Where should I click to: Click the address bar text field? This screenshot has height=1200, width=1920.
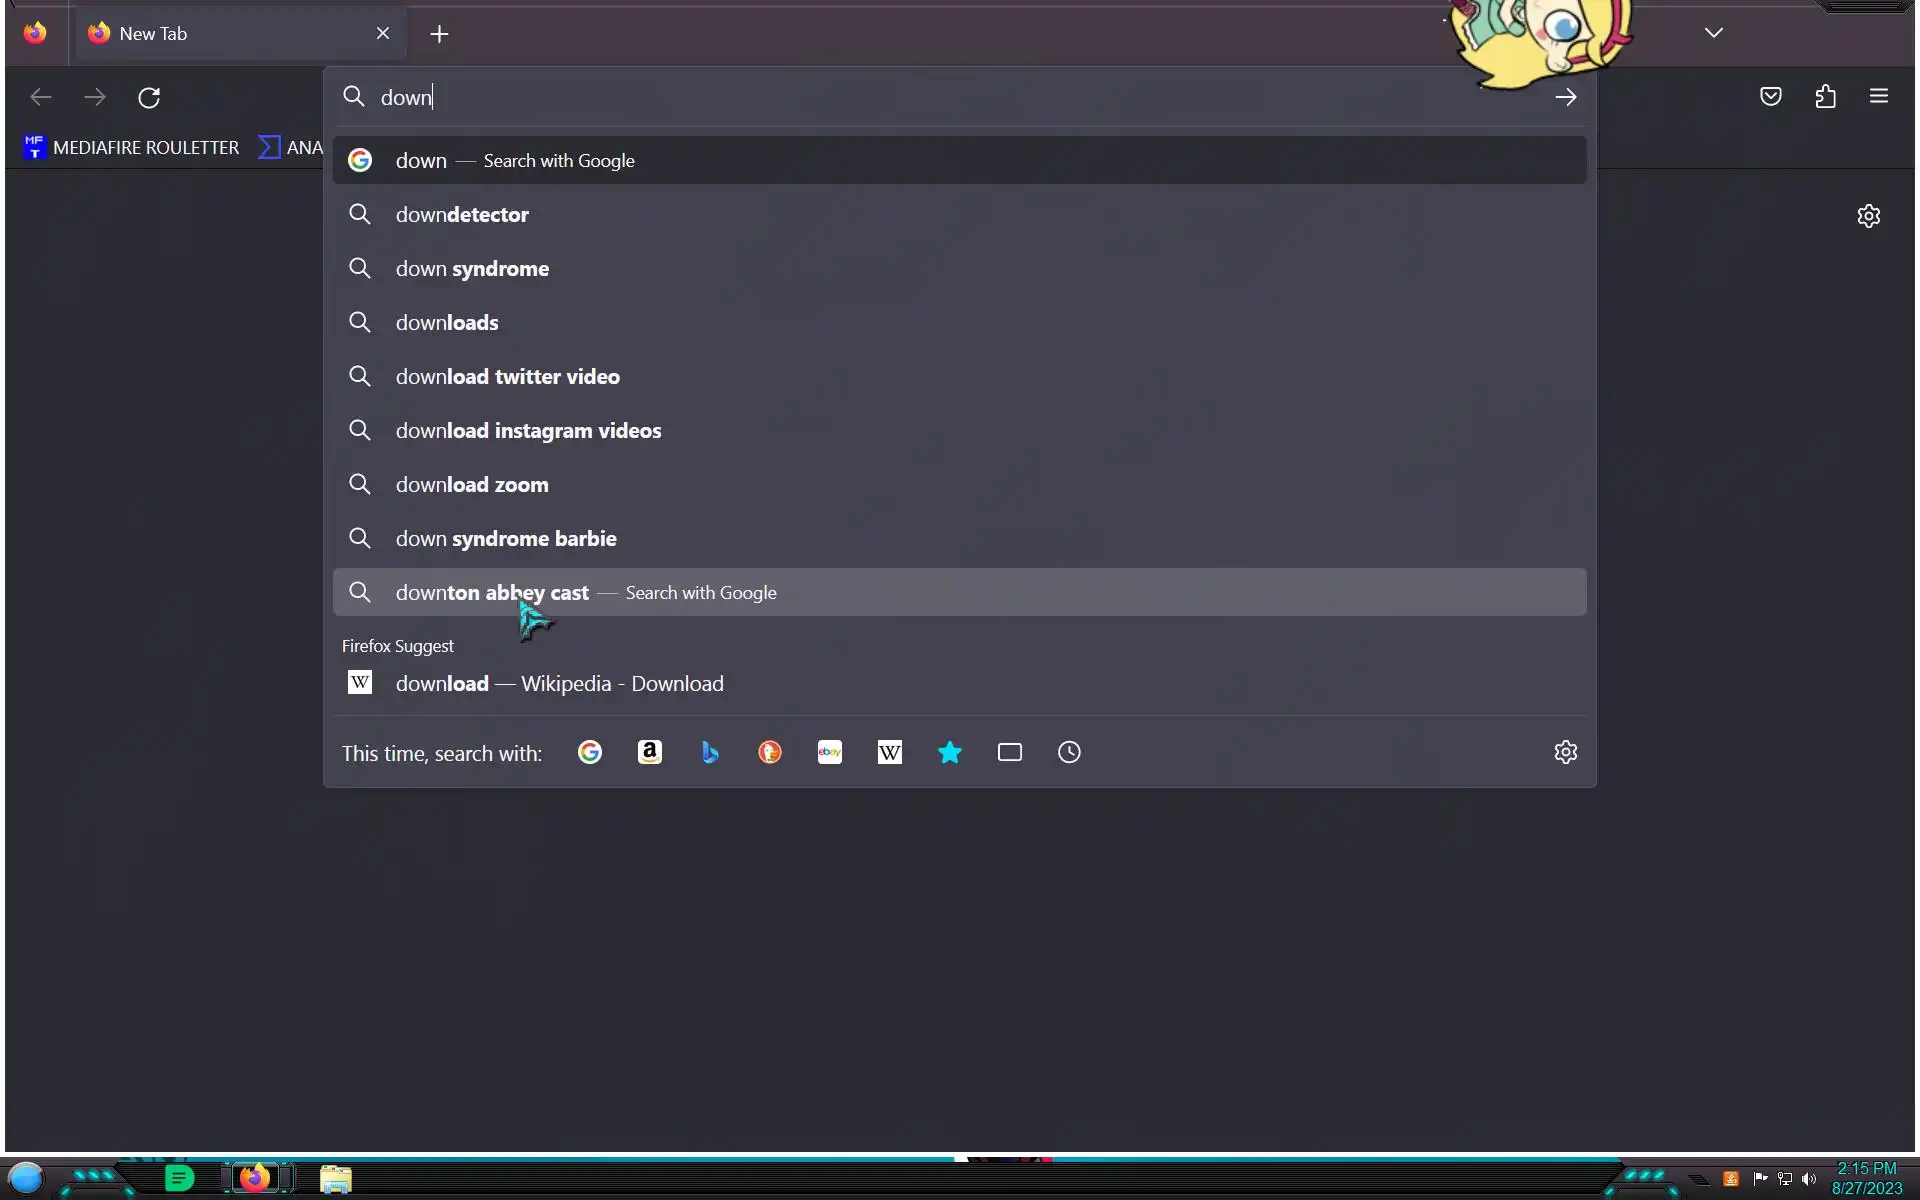point(900,97)
